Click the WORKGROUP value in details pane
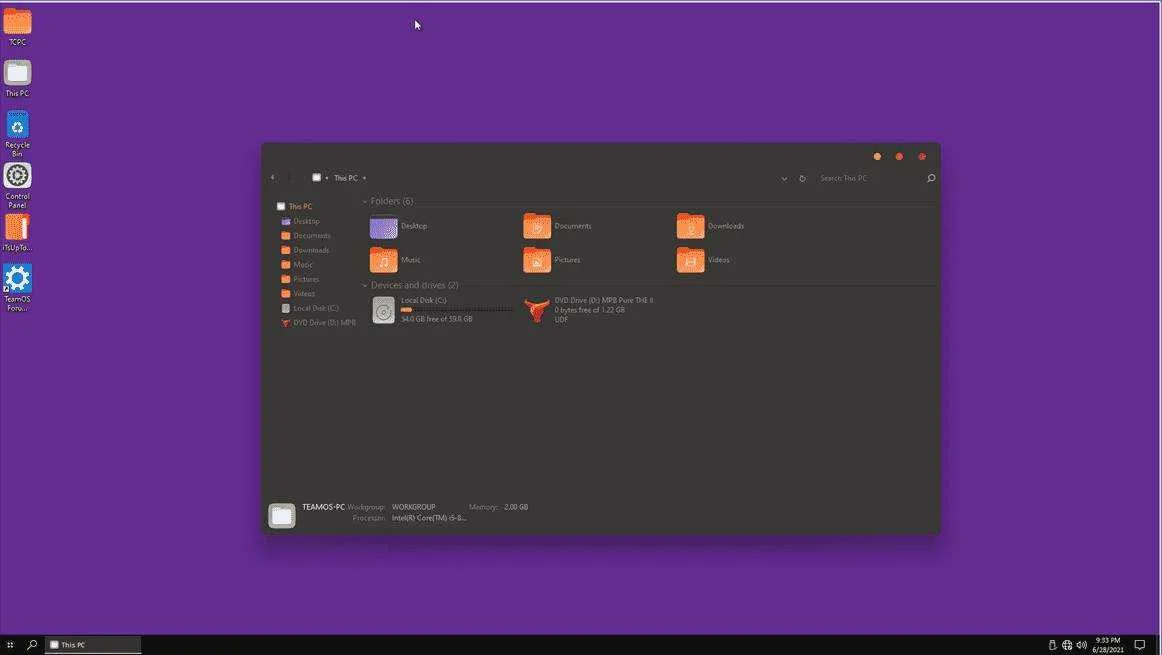Screen dimensions: 1162x655 click(414, 507)
